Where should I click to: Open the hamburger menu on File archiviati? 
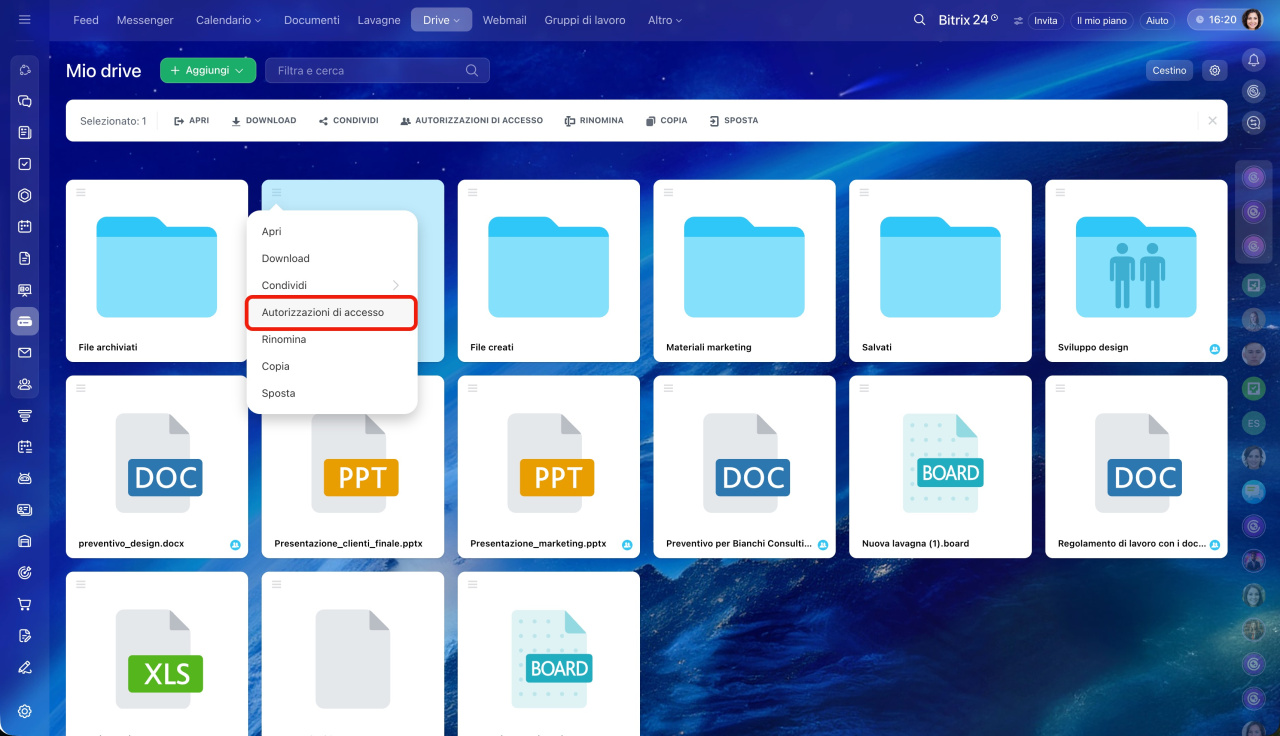click(x=81, y=192)
